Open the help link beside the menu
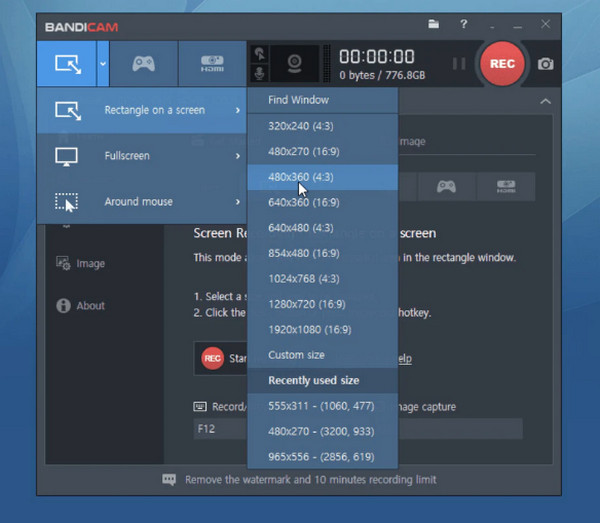 point(405,358)
